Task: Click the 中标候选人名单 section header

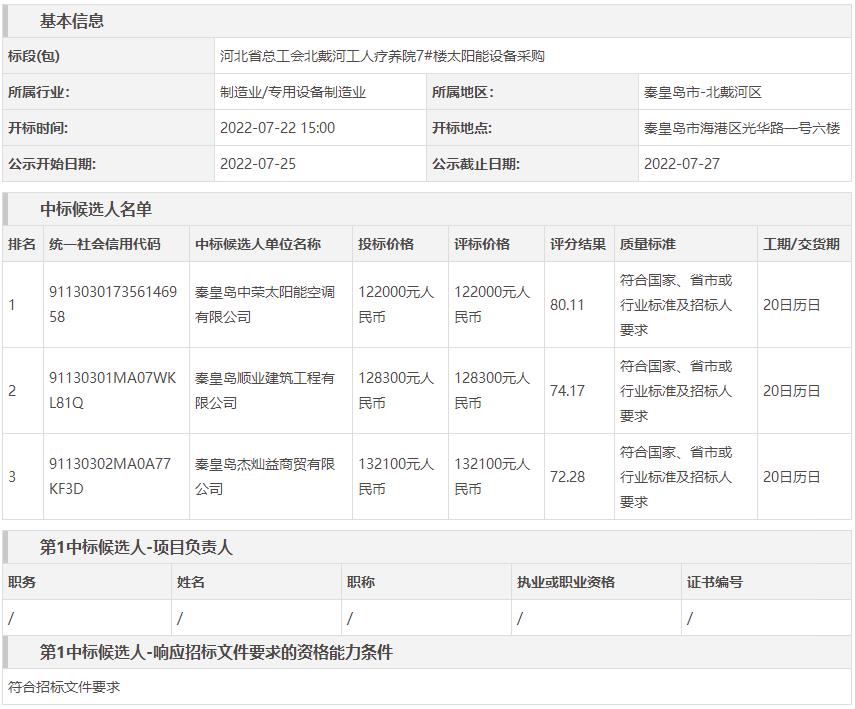Action: [96, 209]
